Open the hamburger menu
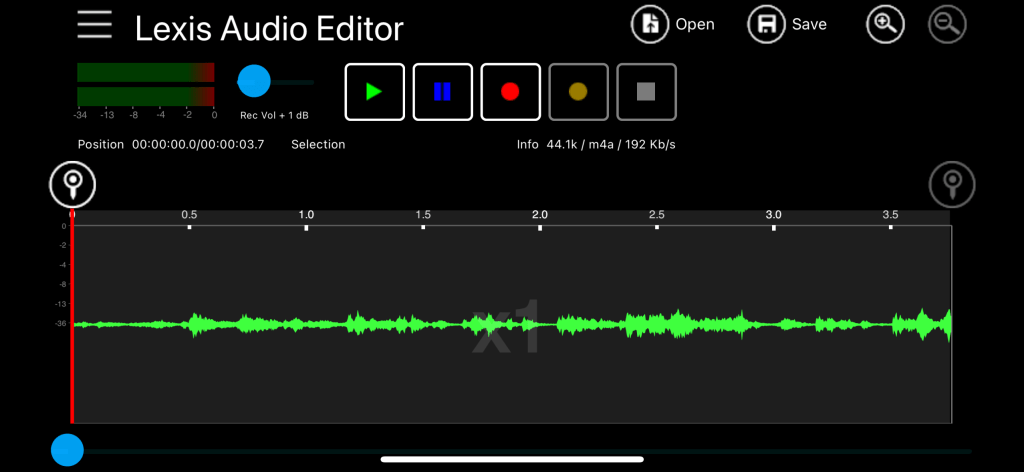 pos(95,24)
